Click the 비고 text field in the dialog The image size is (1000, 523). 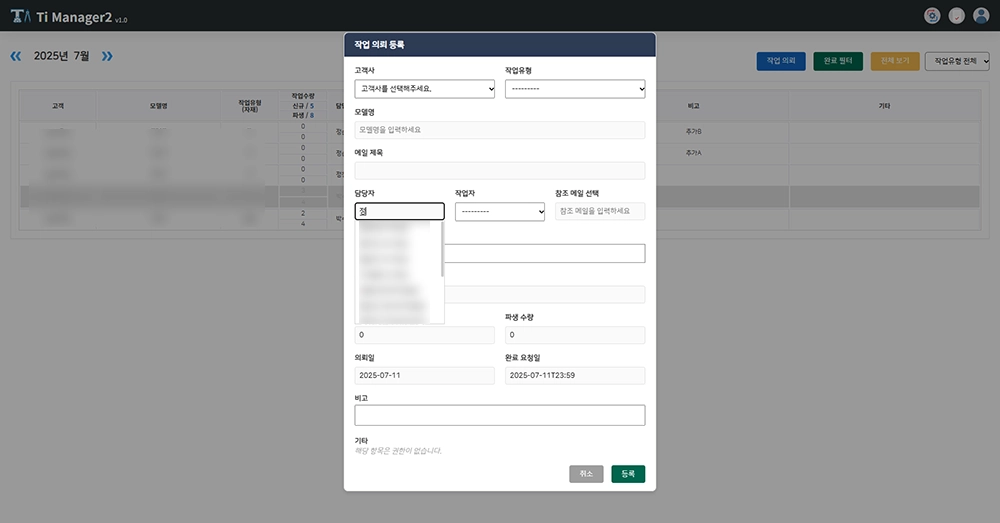[x=500, y=415]
